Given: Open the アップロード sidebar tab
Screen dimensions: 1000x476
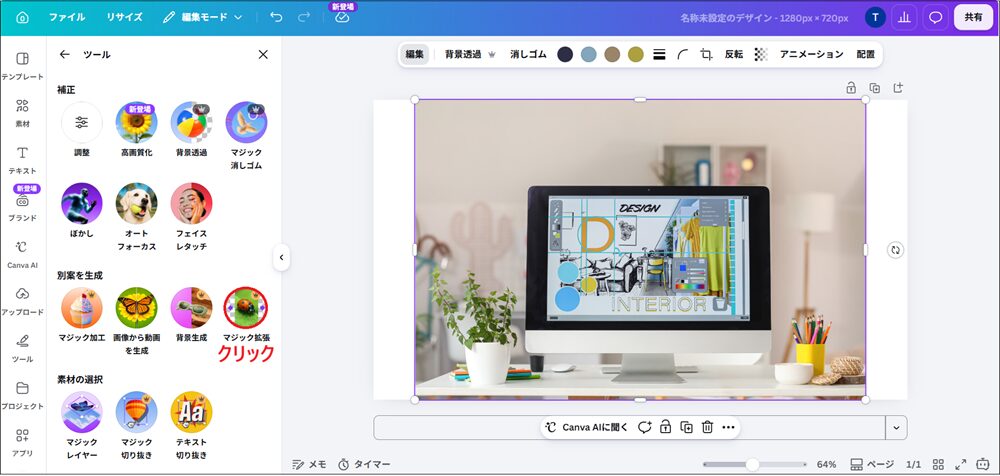Looking at the screenshot, I should pos(22,302).
